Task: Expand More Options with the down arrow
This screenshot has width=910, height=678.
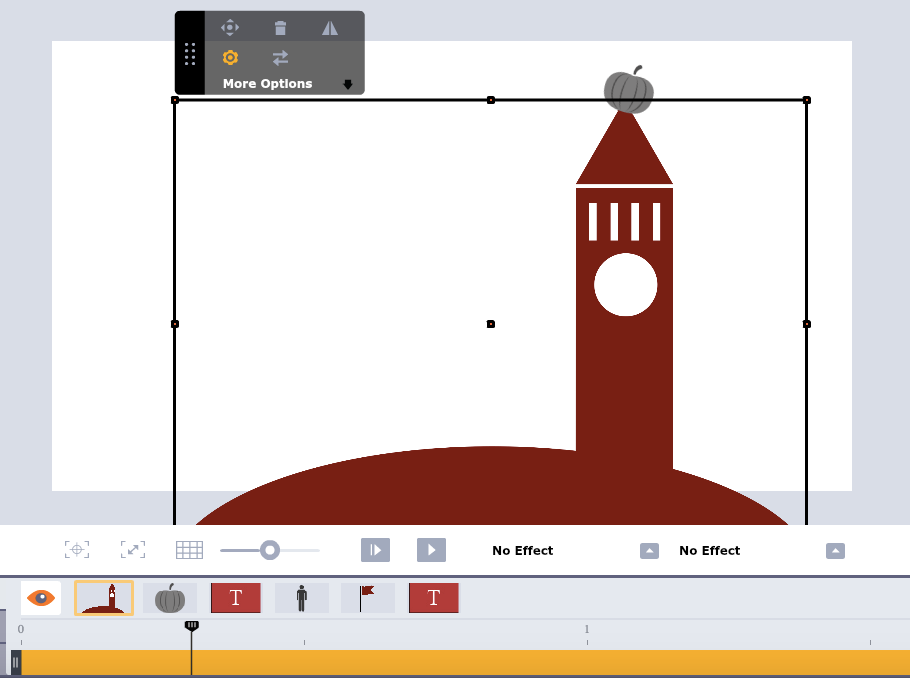Action: coord(348,85)
